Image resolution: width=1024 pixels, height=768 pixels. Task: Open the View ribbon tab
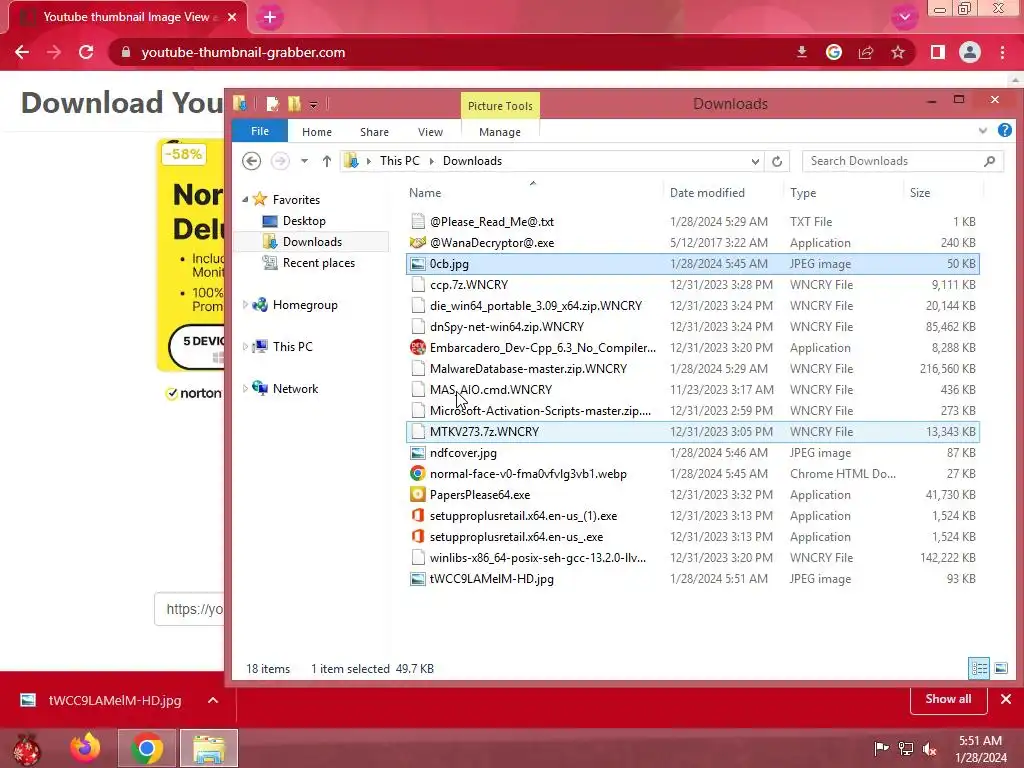point(430,132)
